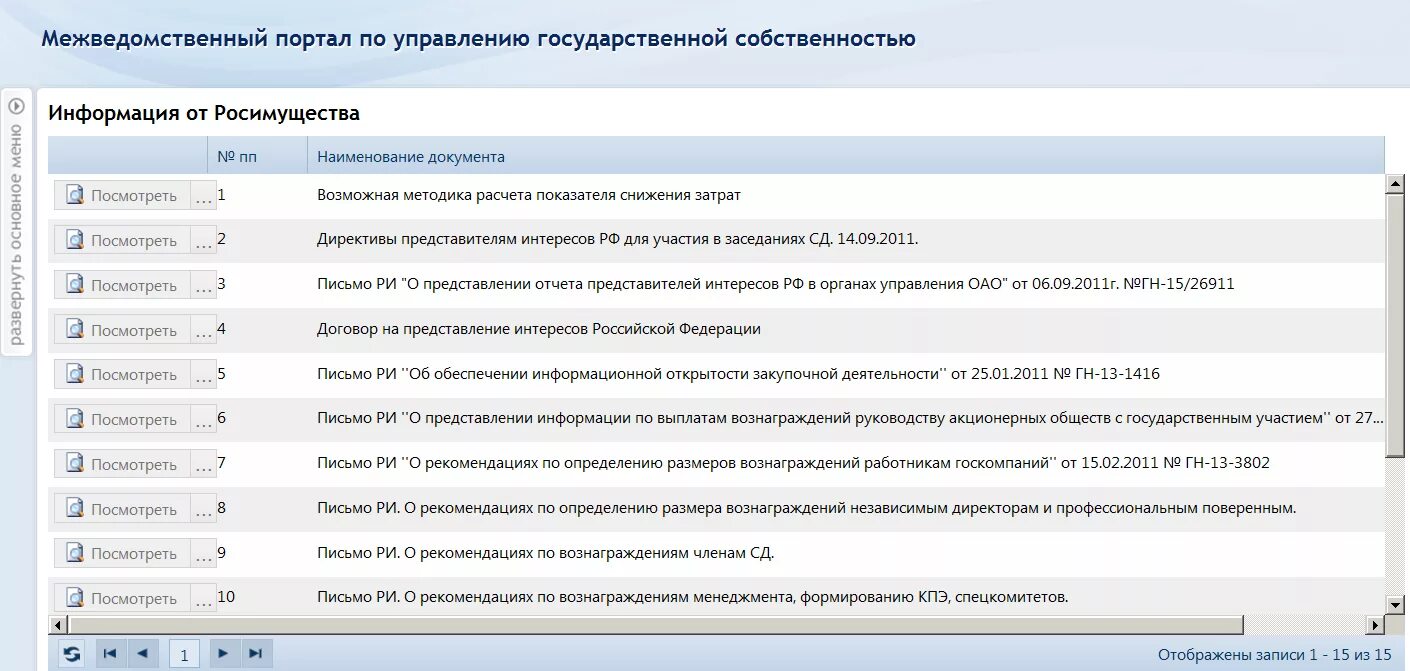Image resolution: width=1410 pixels, height=671 pixels.
Task: Click the 'Информация от Росимущества' heading
Action: [204, 113]
